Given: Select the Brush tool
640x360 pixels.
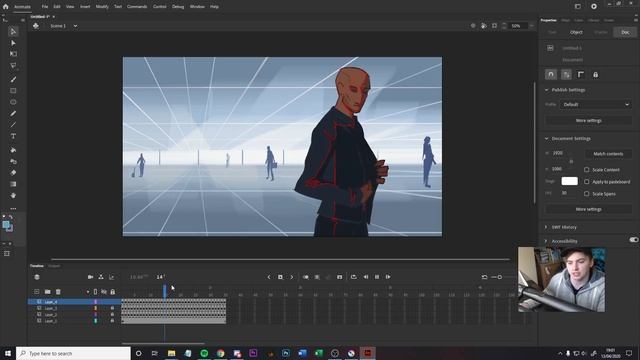Looking at the screenshot, I should [x=13, y=79].
